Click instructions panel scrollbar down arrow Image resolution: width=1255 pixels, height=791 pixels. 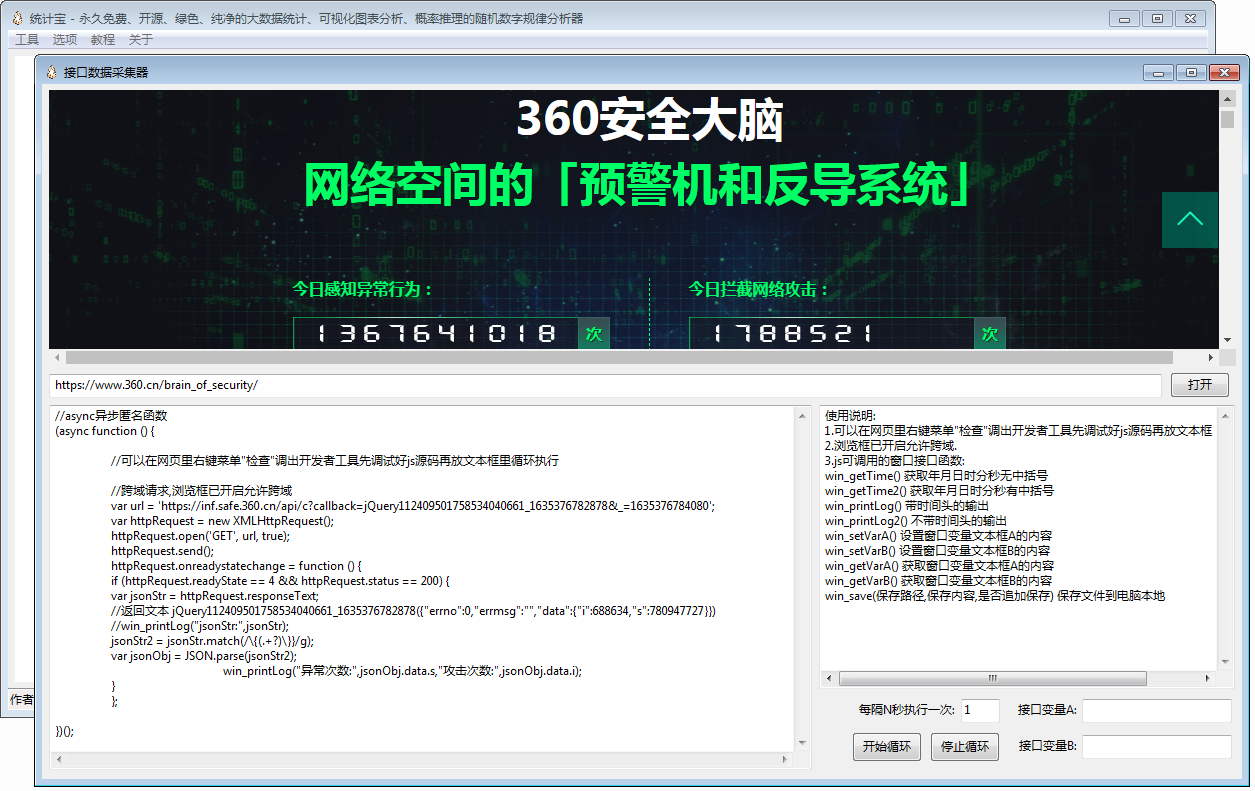1226,662
